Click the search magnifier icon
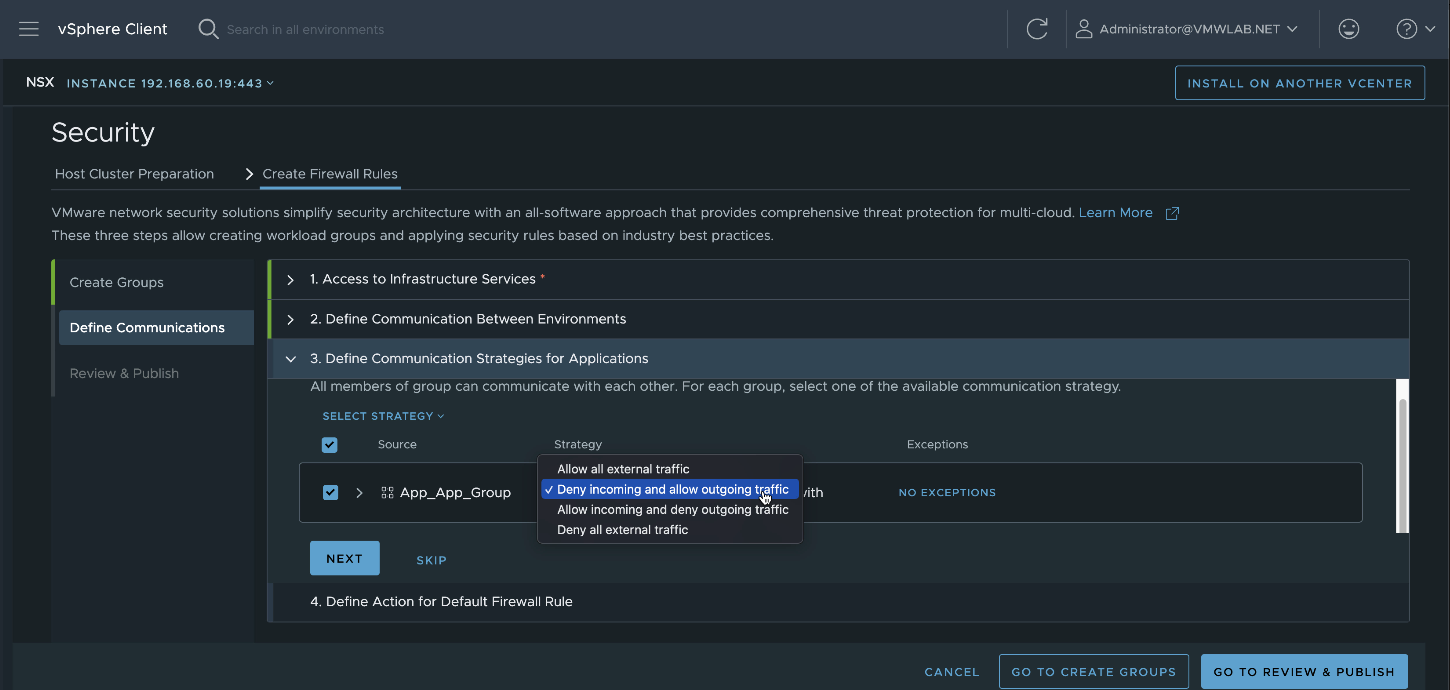 coord(208,29)
